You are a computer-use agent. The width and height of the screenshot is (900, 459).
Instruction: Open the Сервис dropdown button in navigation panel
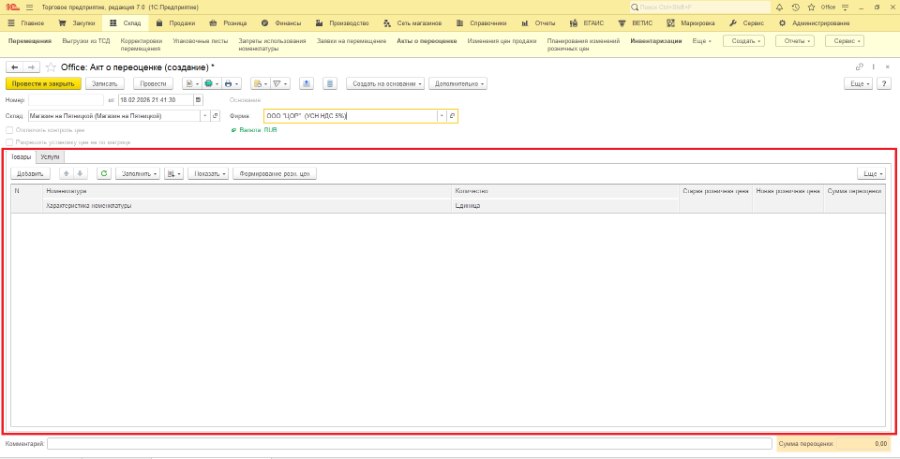[x=845, y=41]
